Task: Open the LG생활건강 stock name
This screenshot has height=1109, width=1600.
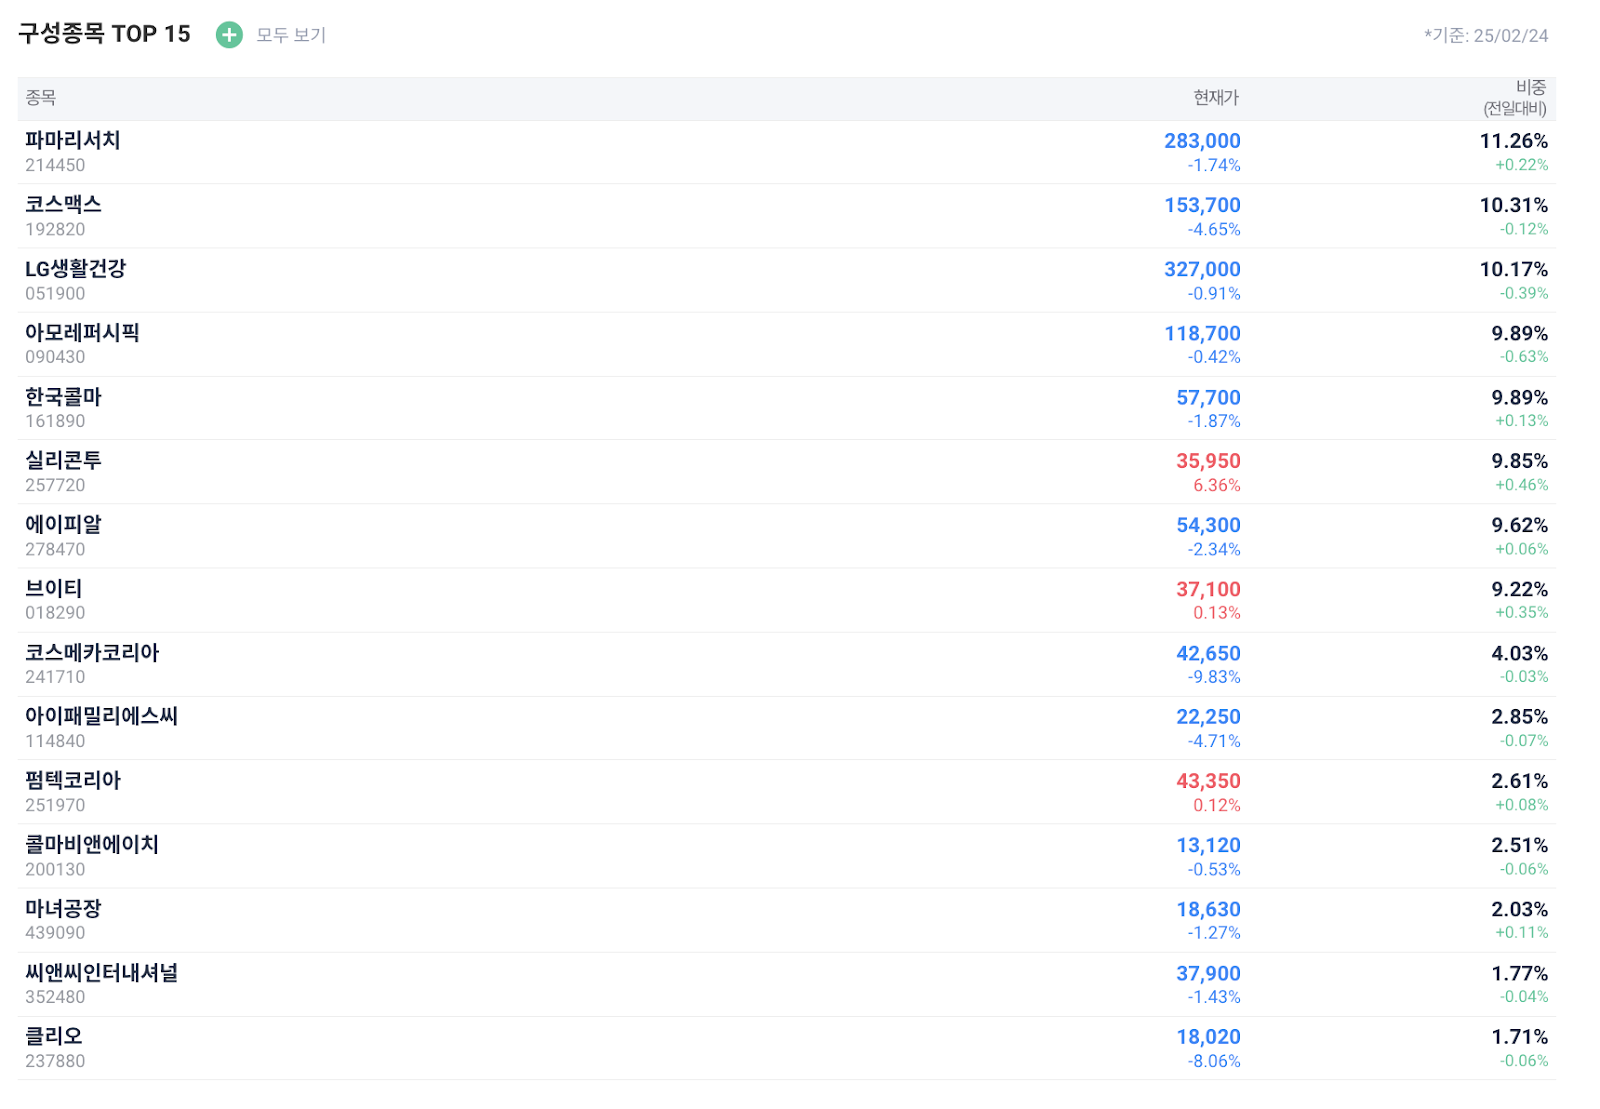Action: (76, 269)
